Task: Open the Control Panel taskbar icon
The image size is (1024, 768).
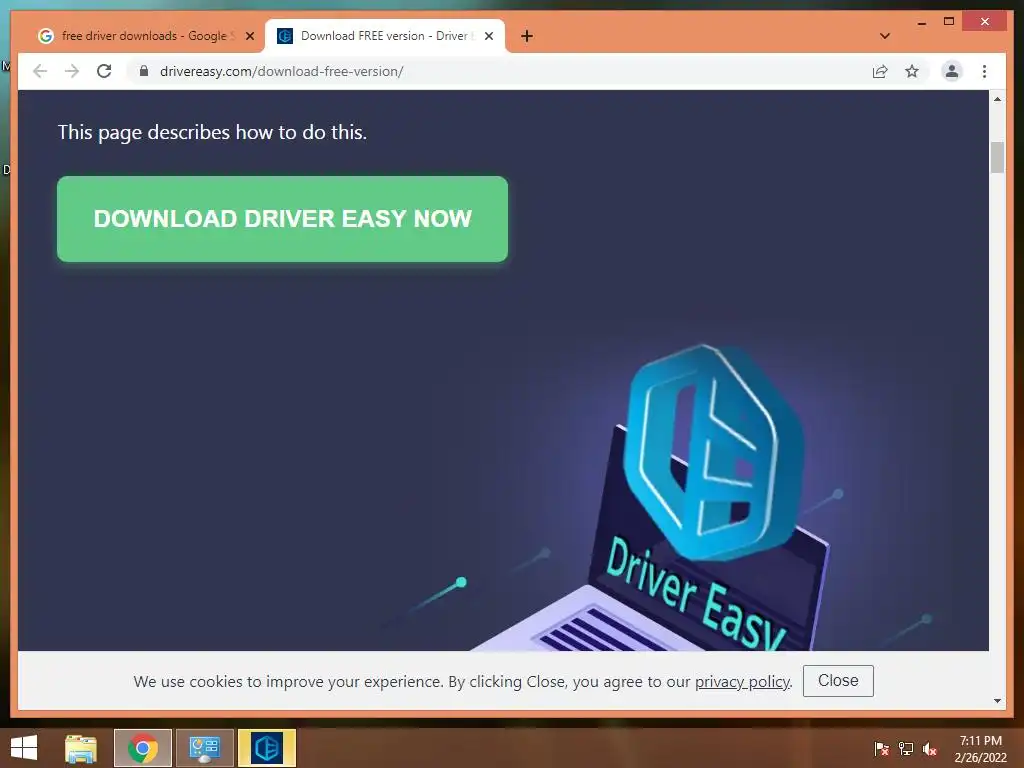Action: tap(204, 748)
